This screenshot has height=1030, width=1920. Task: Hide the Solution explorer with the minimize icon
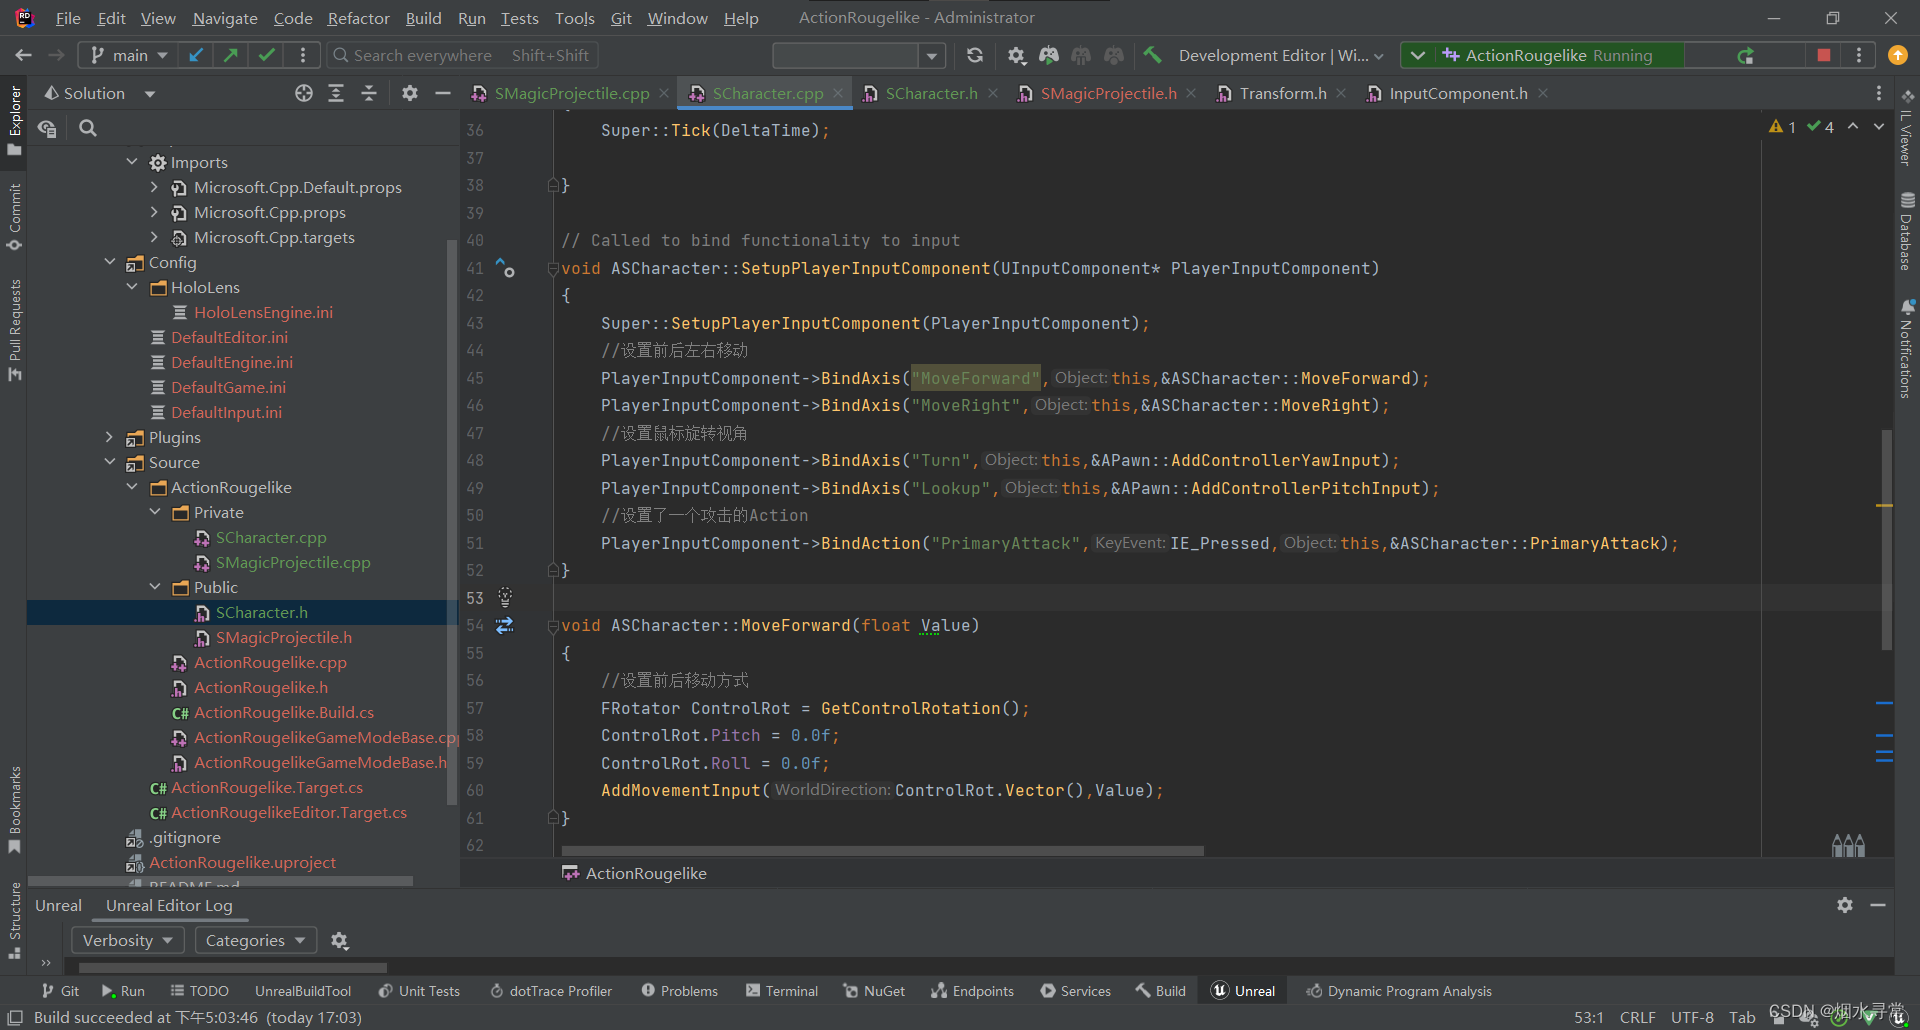443,93
